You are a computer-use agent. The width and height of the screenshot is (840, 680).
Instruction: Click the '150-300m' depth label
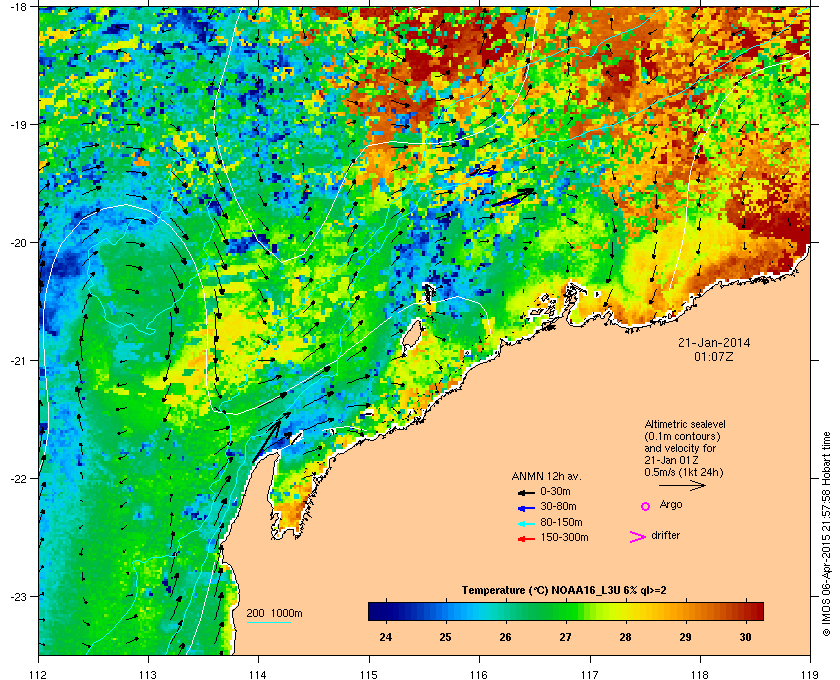(564, 537)
